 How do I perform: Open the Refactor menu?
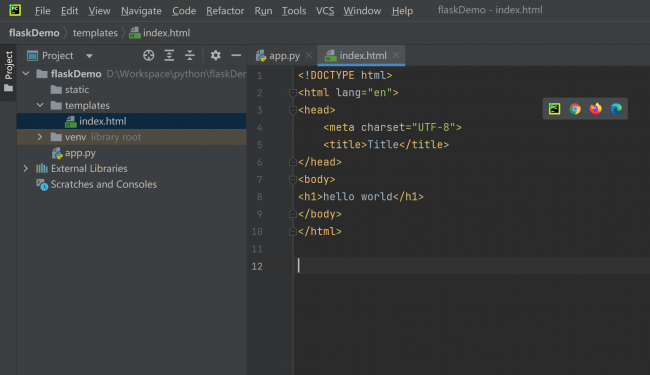pyautogui.click(x=225, y=11)
